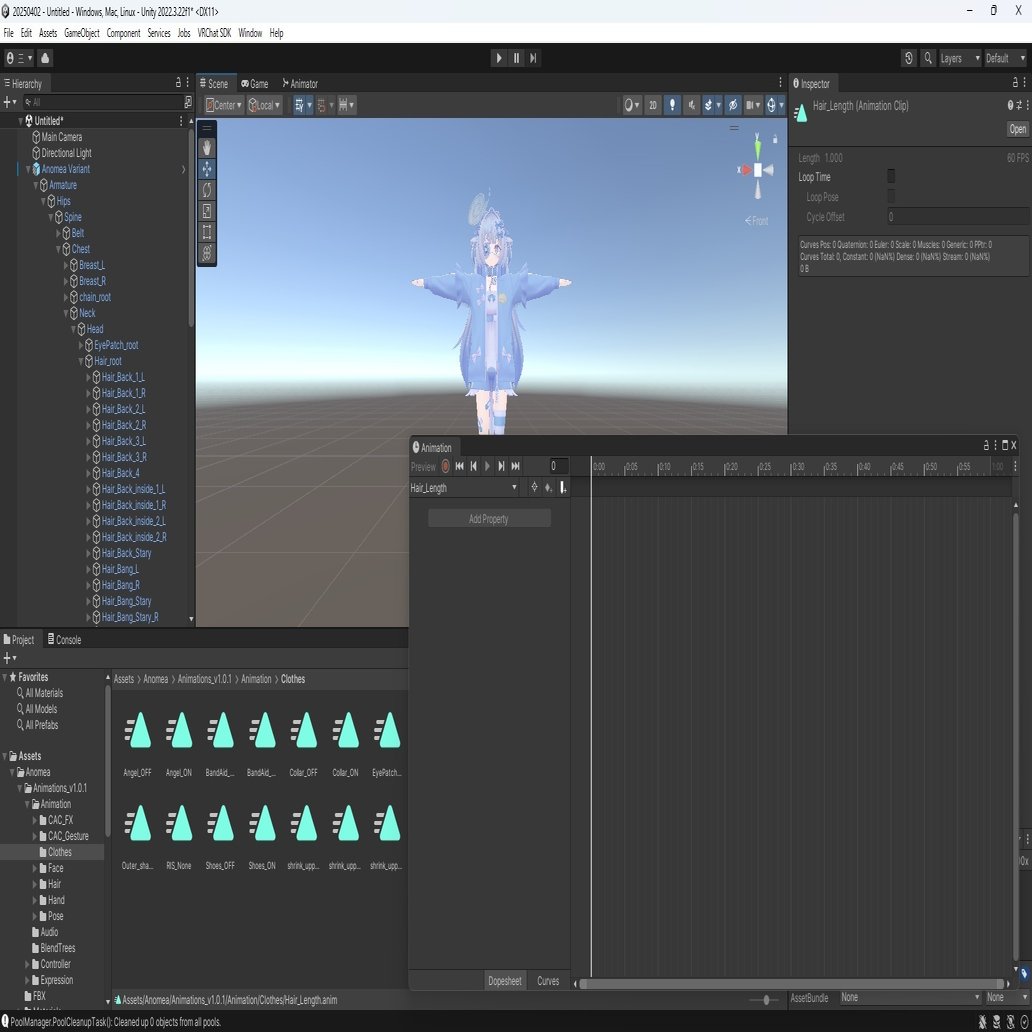Select the Angel_OFF animation clip
Viewport: 1032px width, 1032px height.
138,744
